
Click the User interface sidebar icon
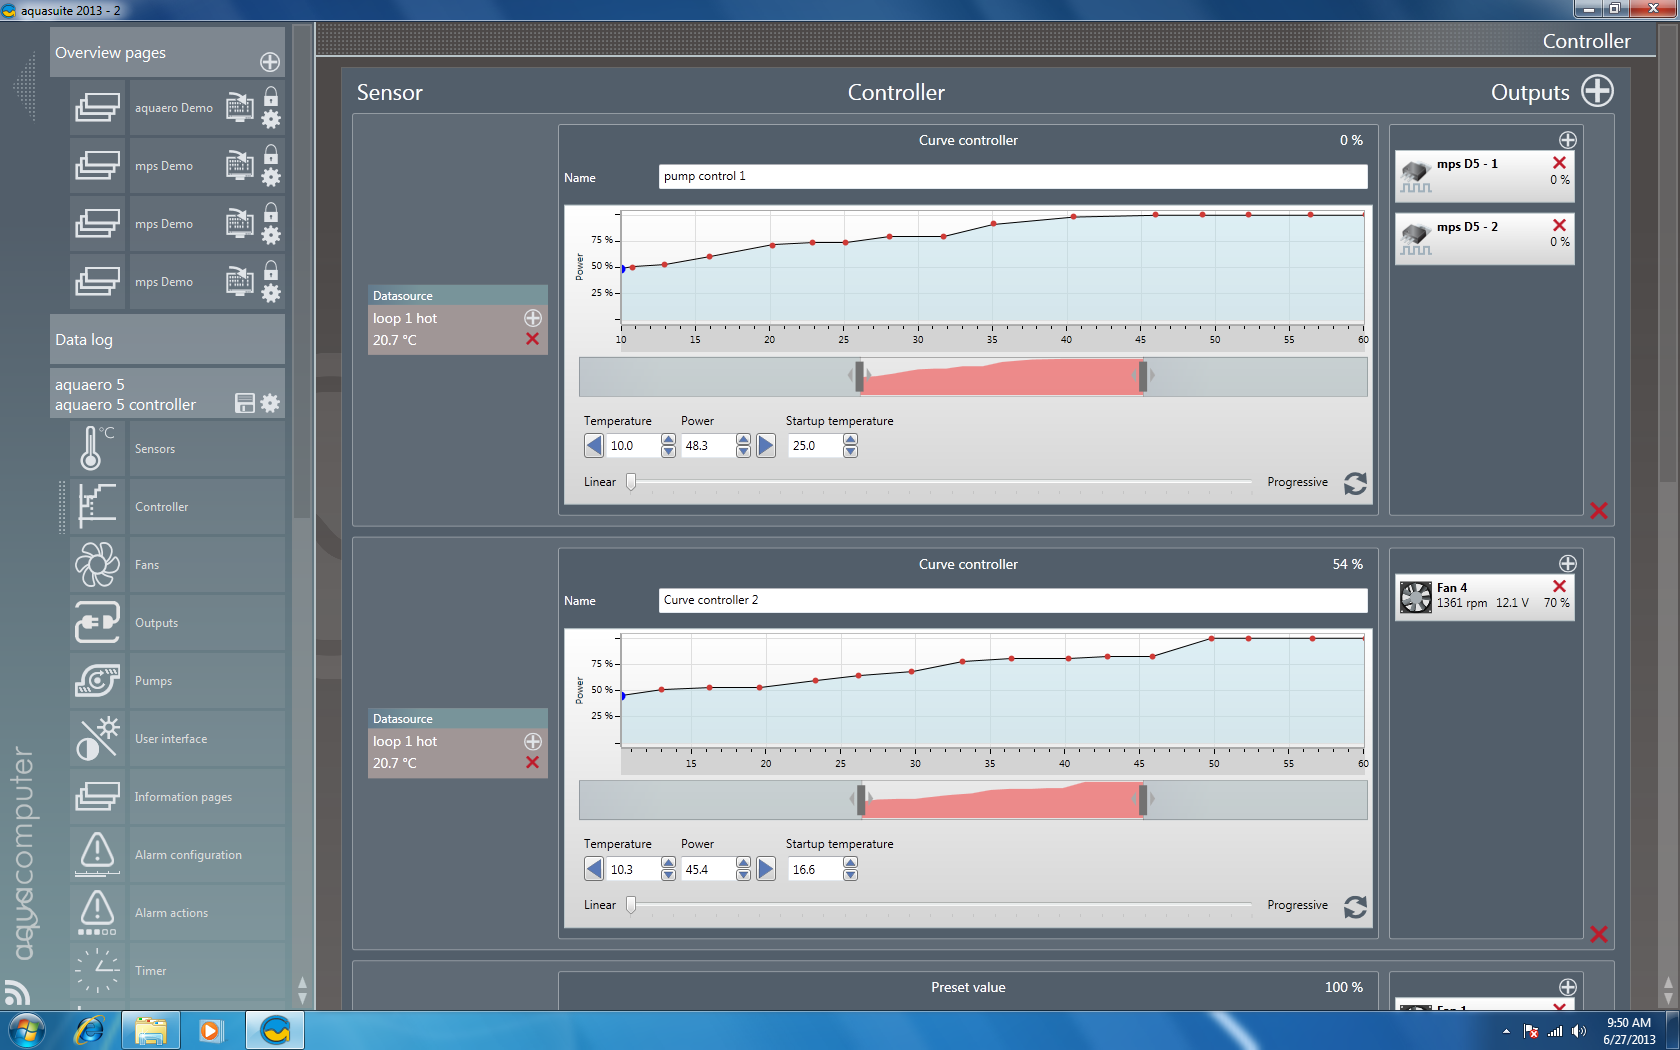pyautogui.click(x=97, y=739)
